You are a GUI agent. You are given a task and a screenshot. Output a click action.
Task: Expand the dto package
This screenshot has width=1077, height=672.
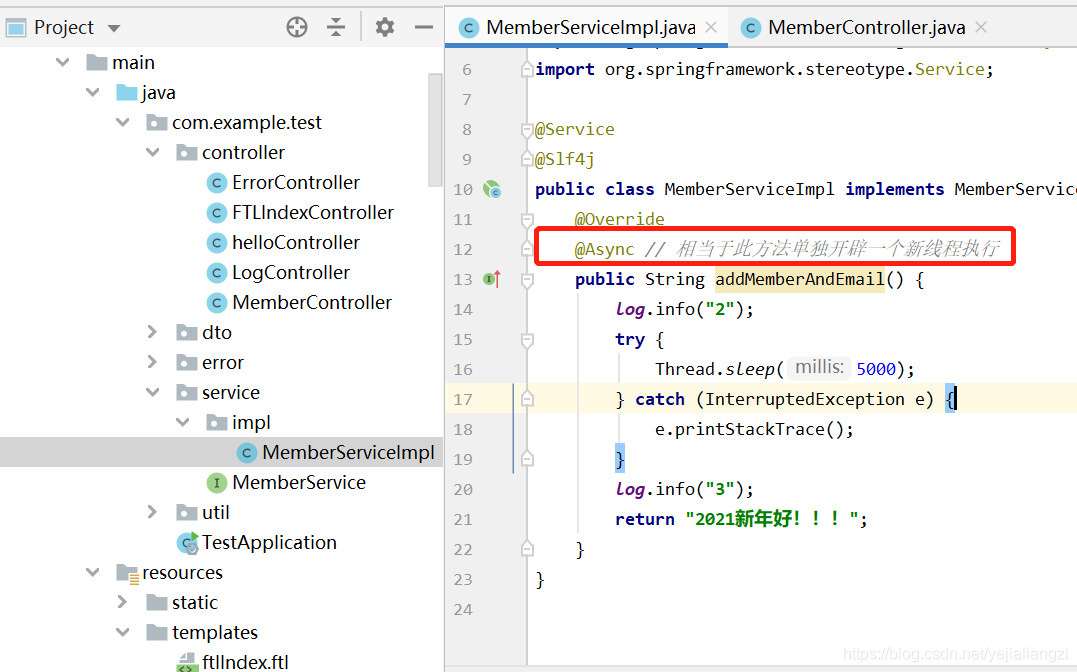click(x=152, y=333)
